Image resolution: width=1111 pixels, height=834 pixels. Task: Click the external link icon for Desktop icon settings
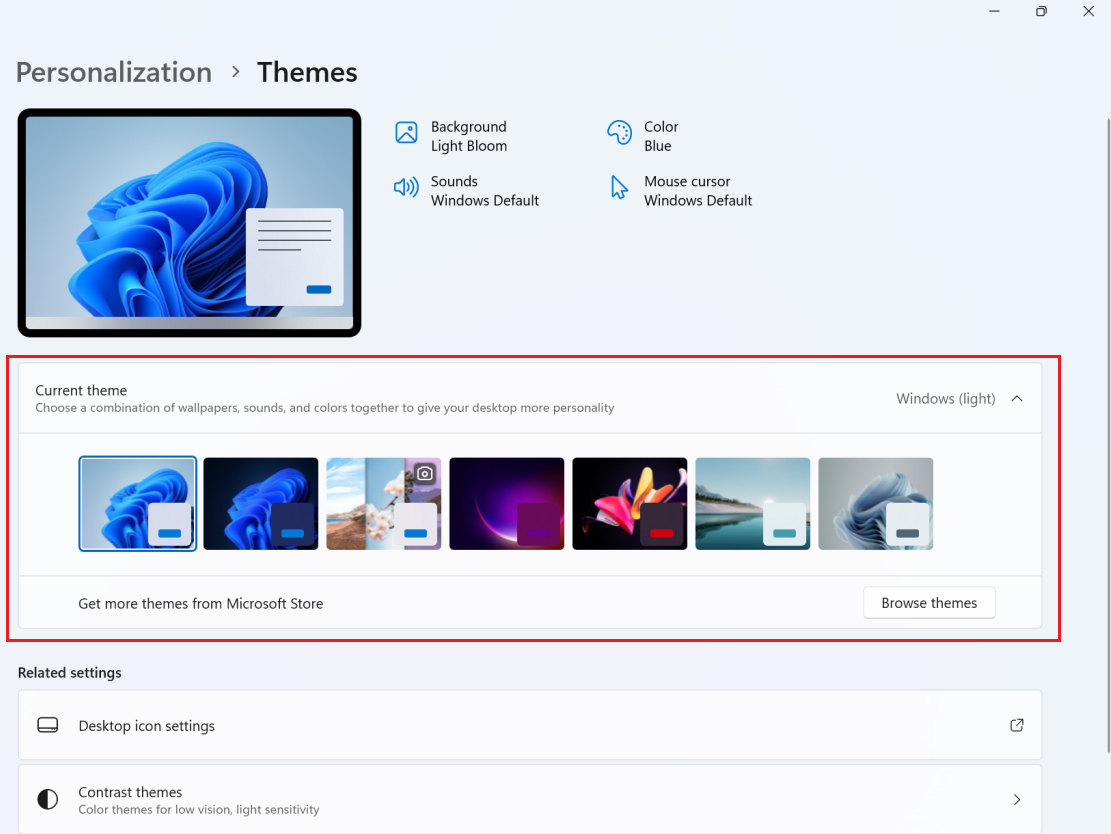(x=1016, y=725)
